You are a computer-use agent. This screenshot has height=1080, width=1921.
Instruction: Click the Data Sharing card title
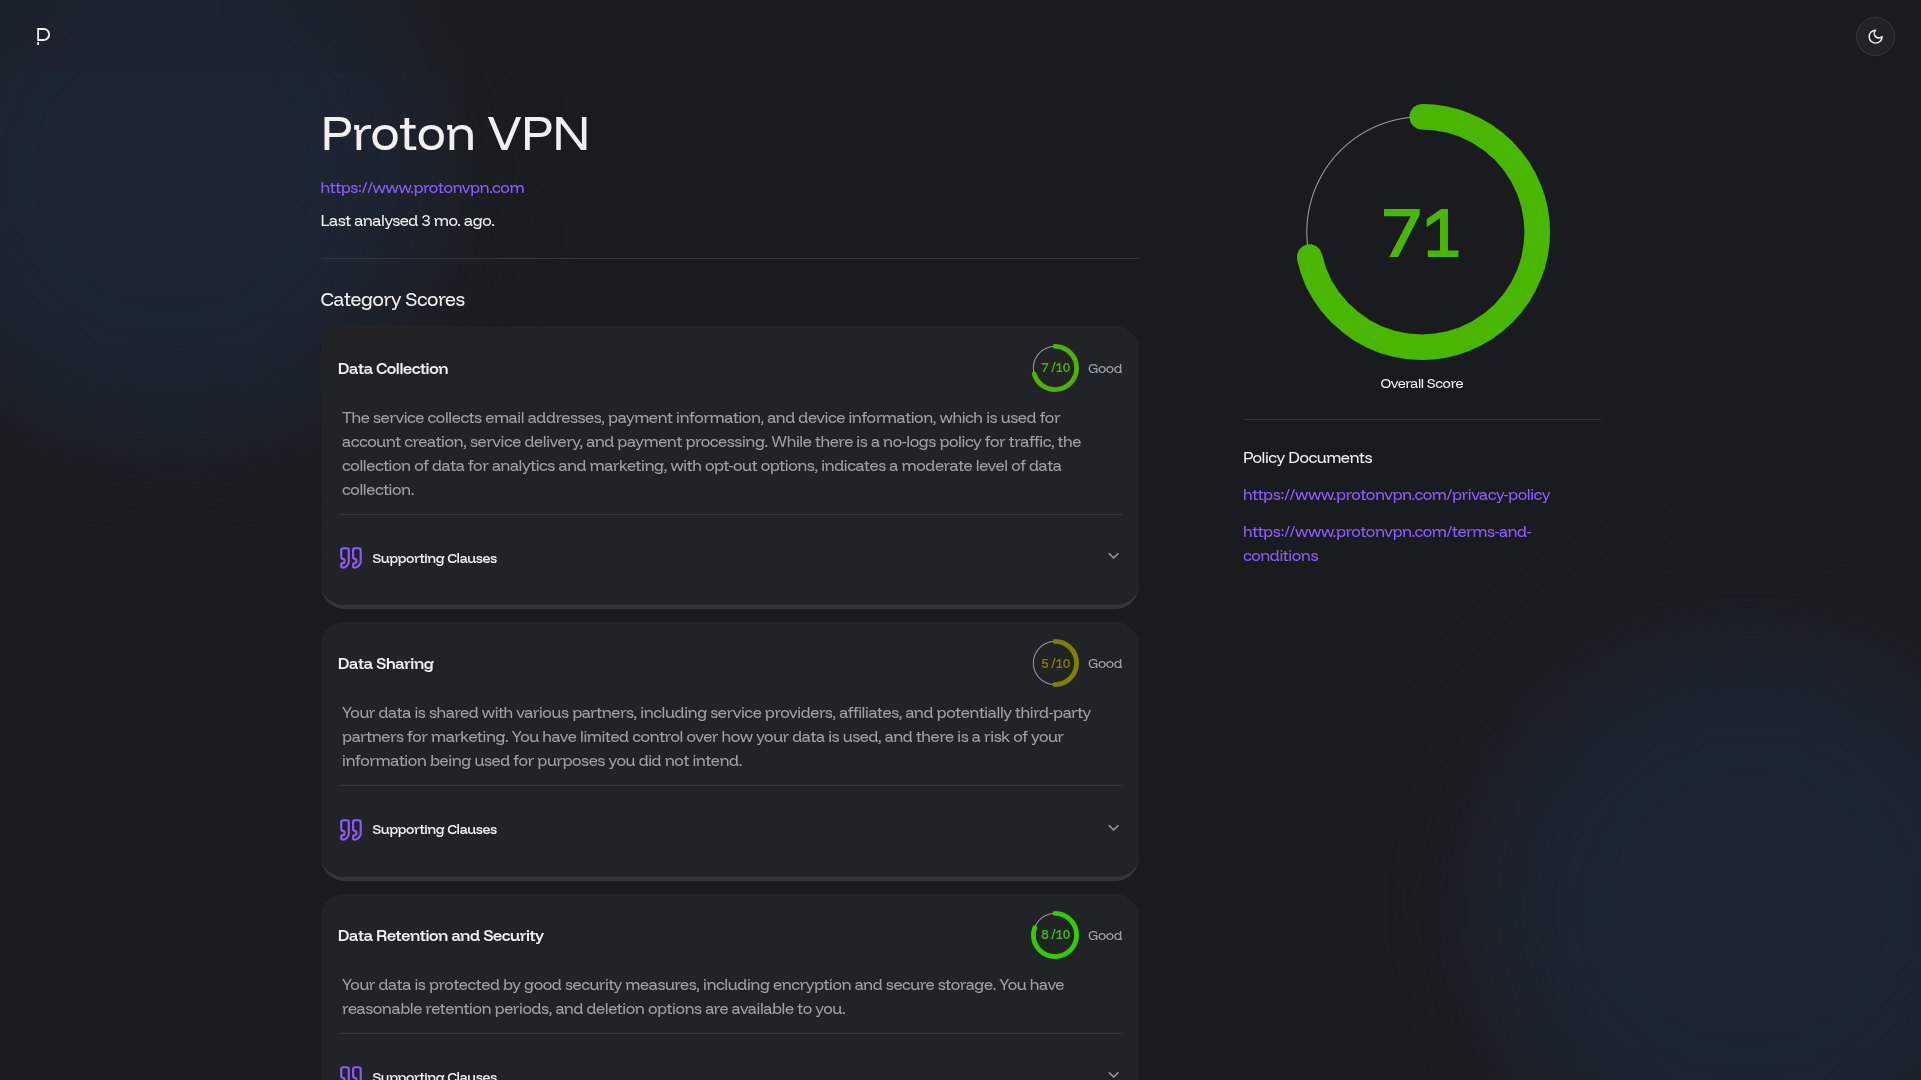(x=385, y=663)
